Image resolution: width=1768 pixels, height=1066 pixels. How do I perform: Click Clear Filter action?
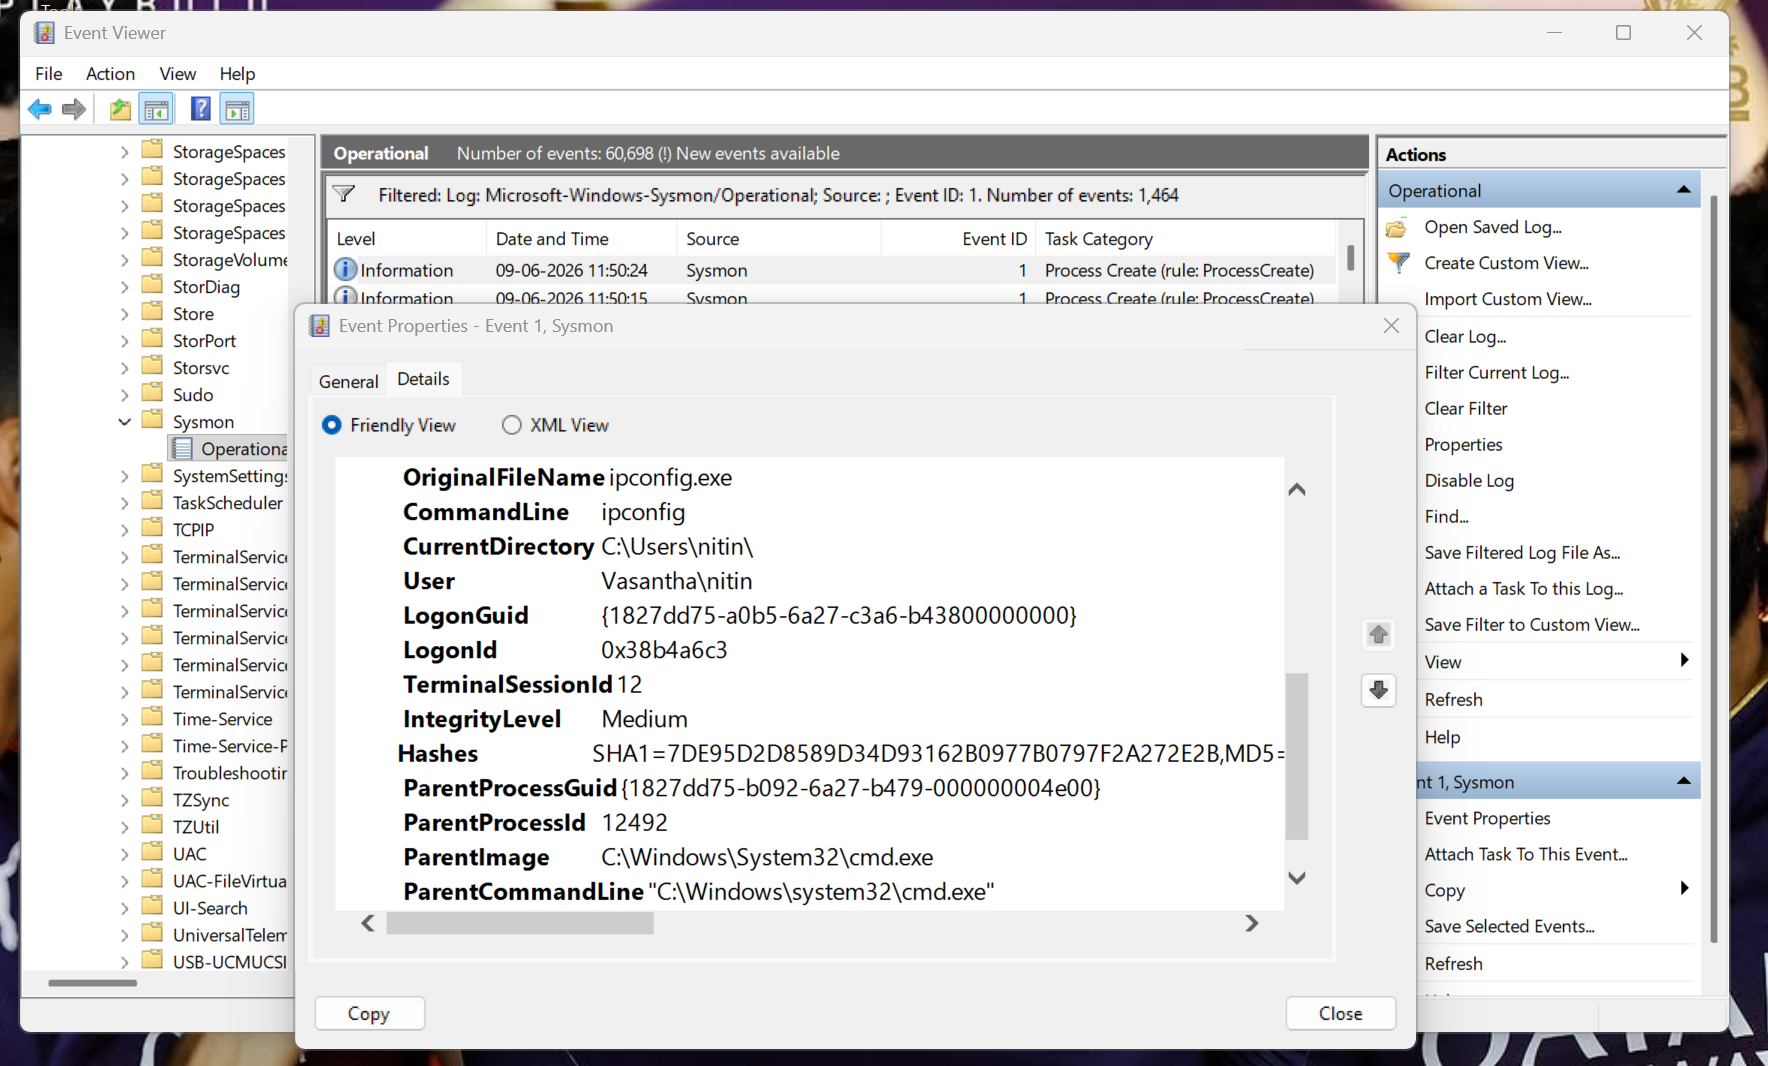click(x=1465, y=408)
